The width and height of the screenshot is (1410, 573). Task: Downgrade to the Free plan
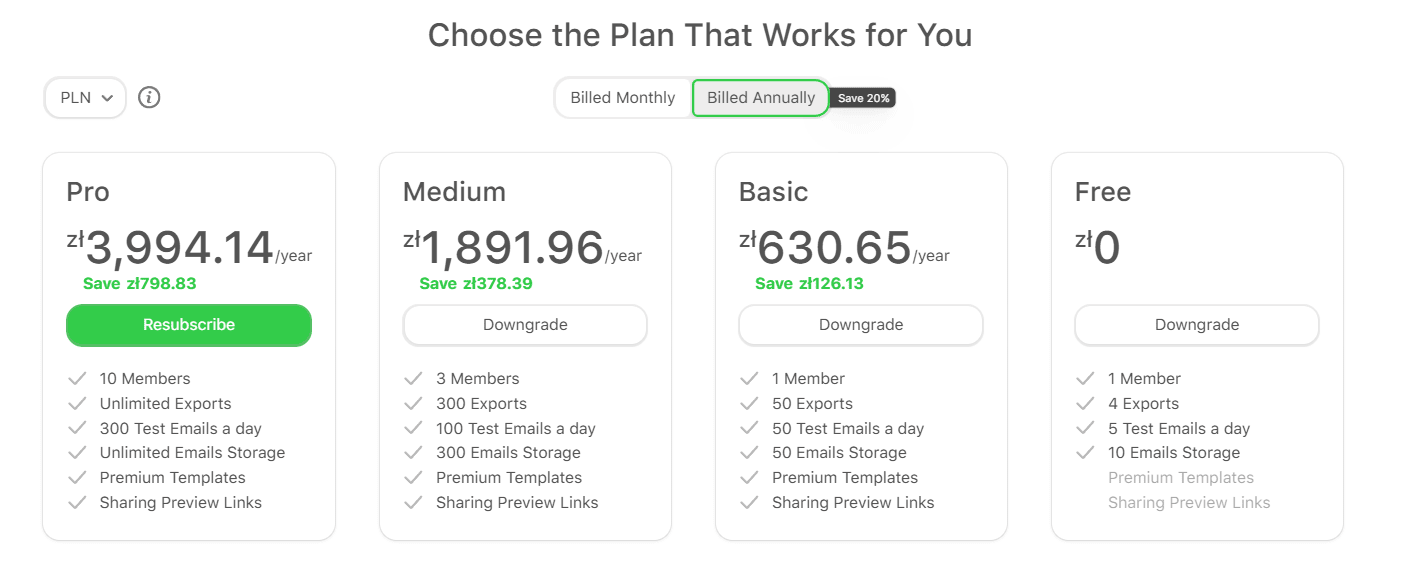click(1197, 325)
